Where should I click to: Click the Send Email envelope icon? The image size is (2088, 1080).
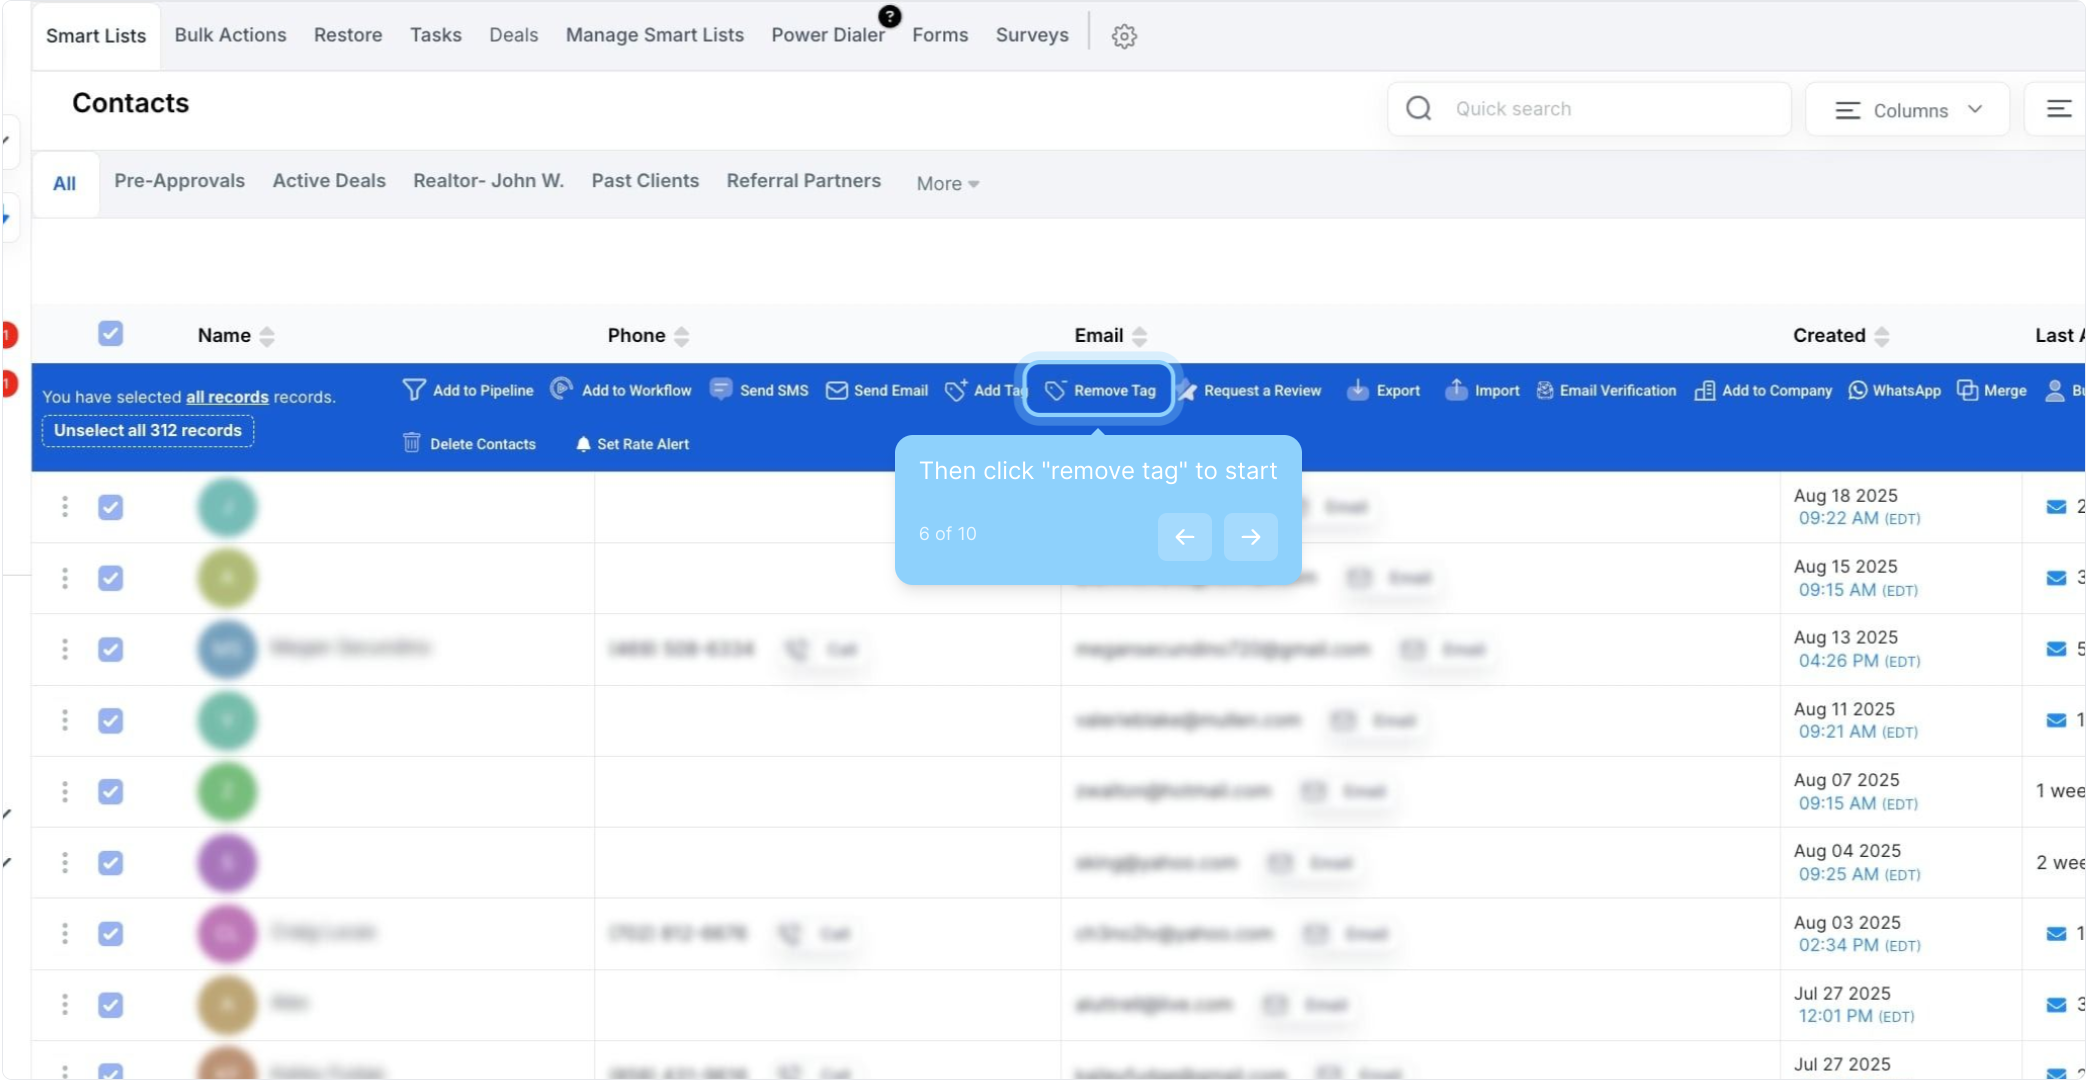pyautogui.click(x=836, y=390)
